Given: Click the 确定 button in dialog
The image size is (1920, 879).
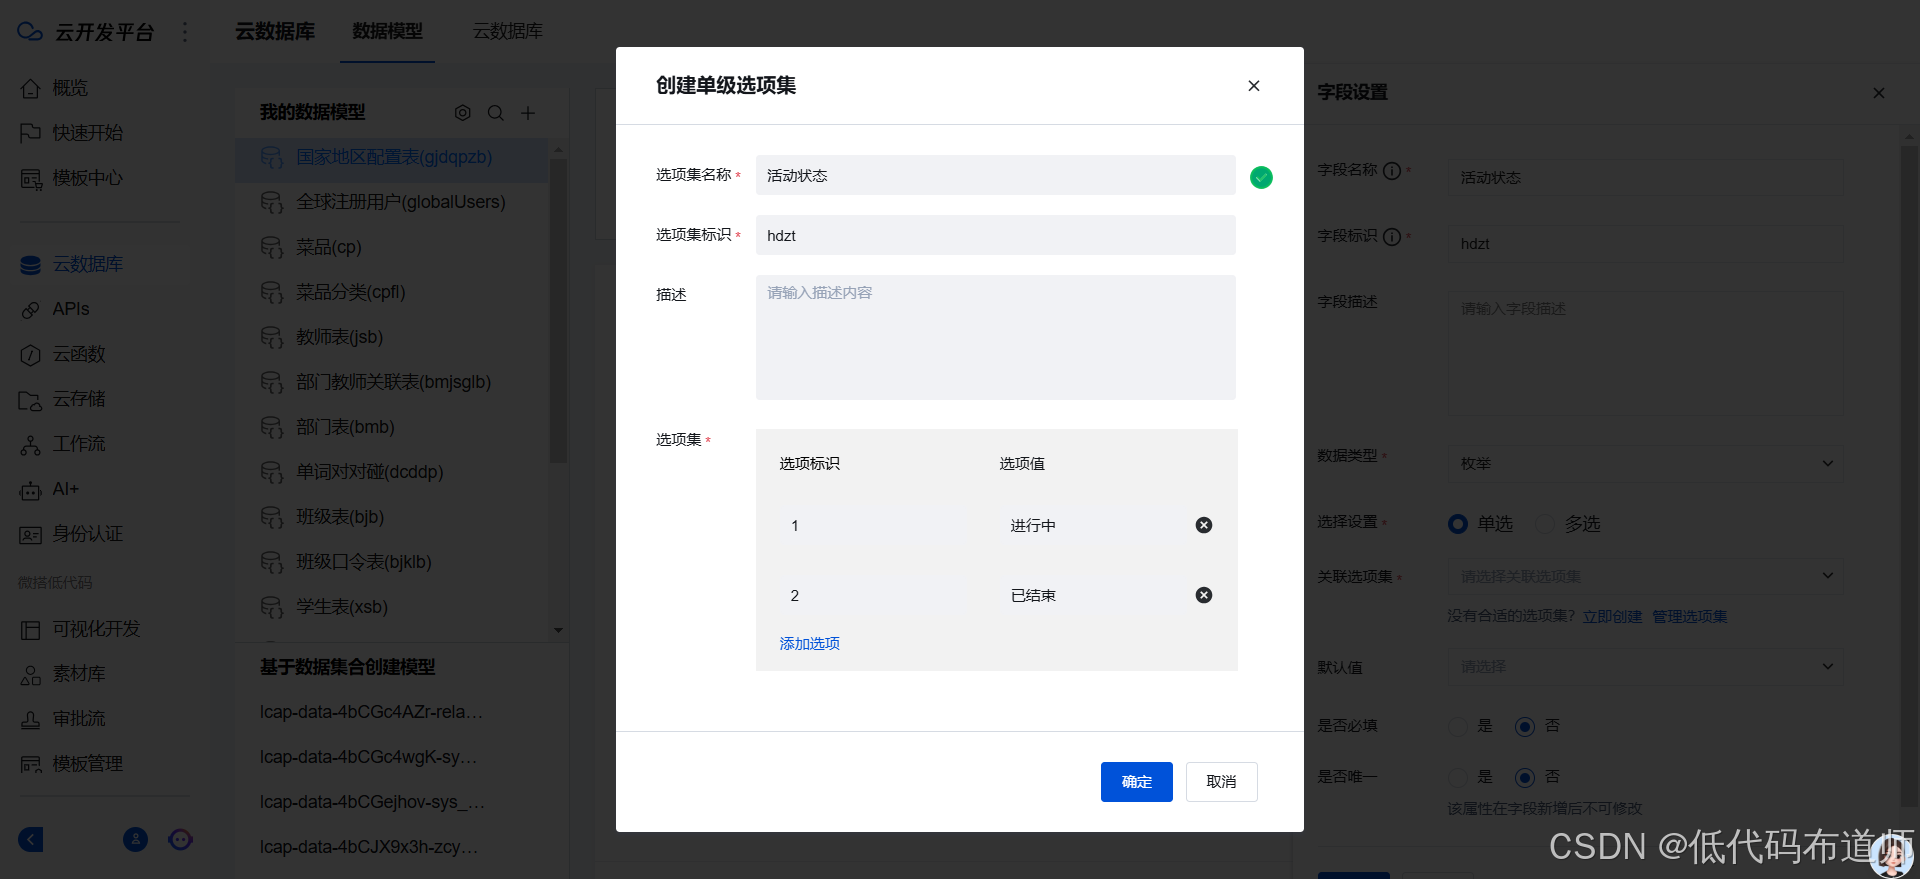Looking at the screenshot, I should pos(1137,782).
